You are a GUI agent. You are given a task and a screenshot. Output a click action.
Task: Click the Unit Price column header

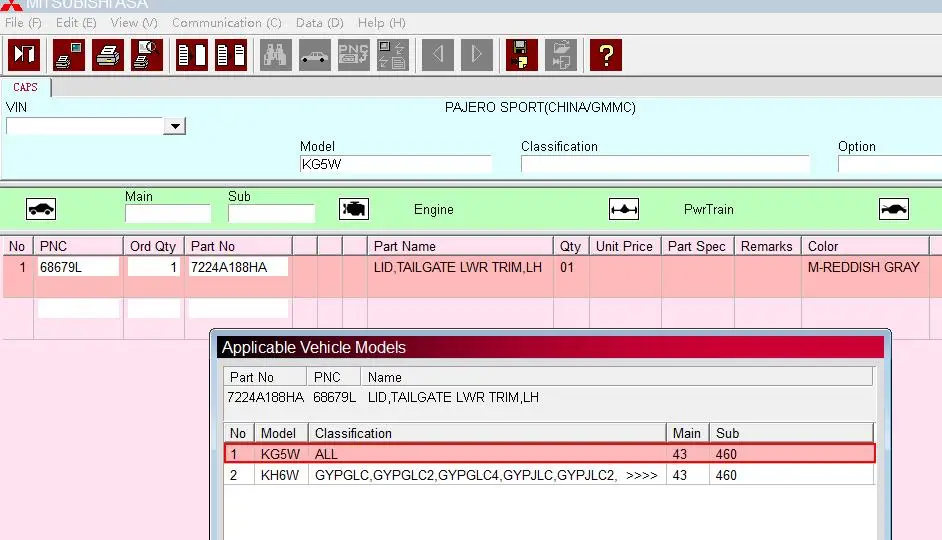coord(625,246)
